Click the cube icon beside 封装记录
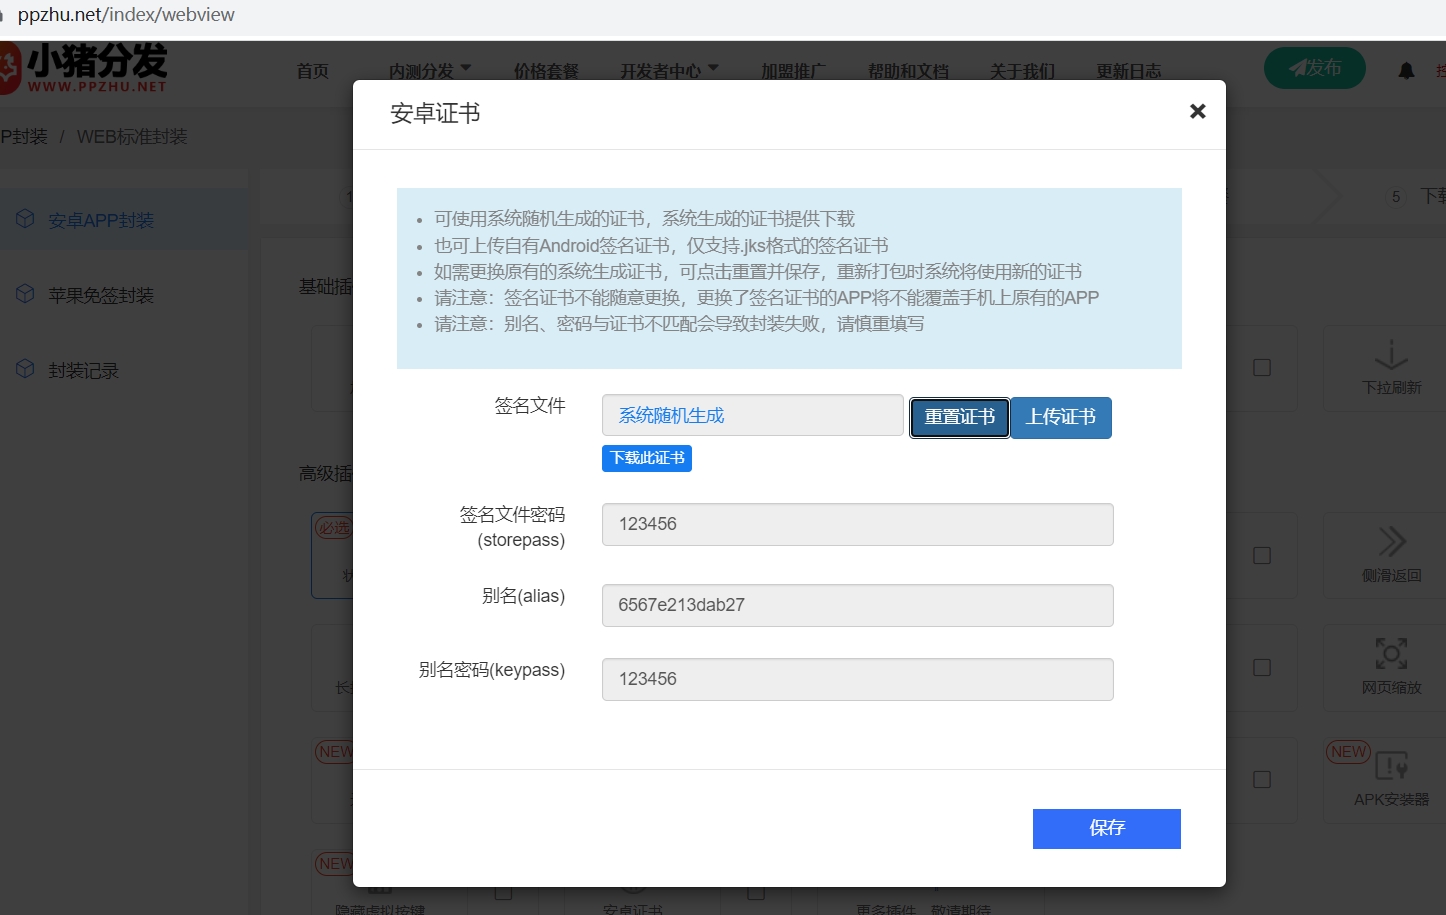The height and width of the screenshot is (915, 1446). point(25,369)
